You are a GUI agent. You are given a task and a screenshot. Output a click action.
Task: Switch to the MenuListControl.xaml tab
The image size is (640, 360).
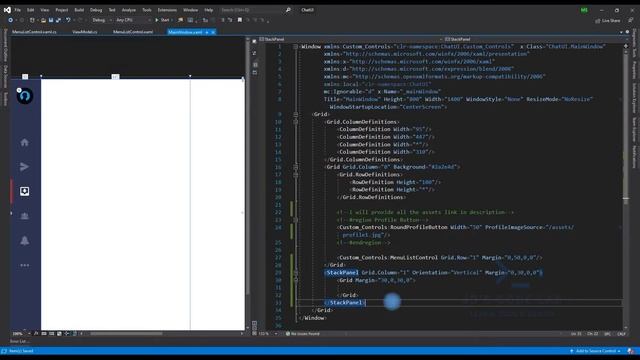133,32
